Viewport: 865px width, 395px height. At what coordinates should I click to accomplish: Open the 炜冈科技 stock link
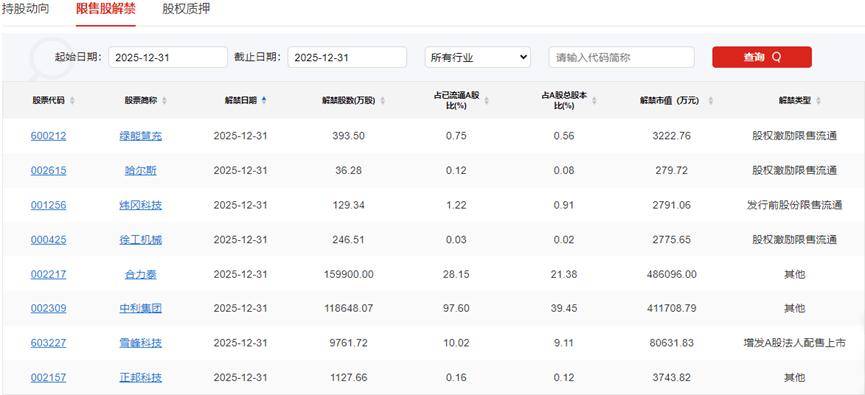[x=141, y=205]
